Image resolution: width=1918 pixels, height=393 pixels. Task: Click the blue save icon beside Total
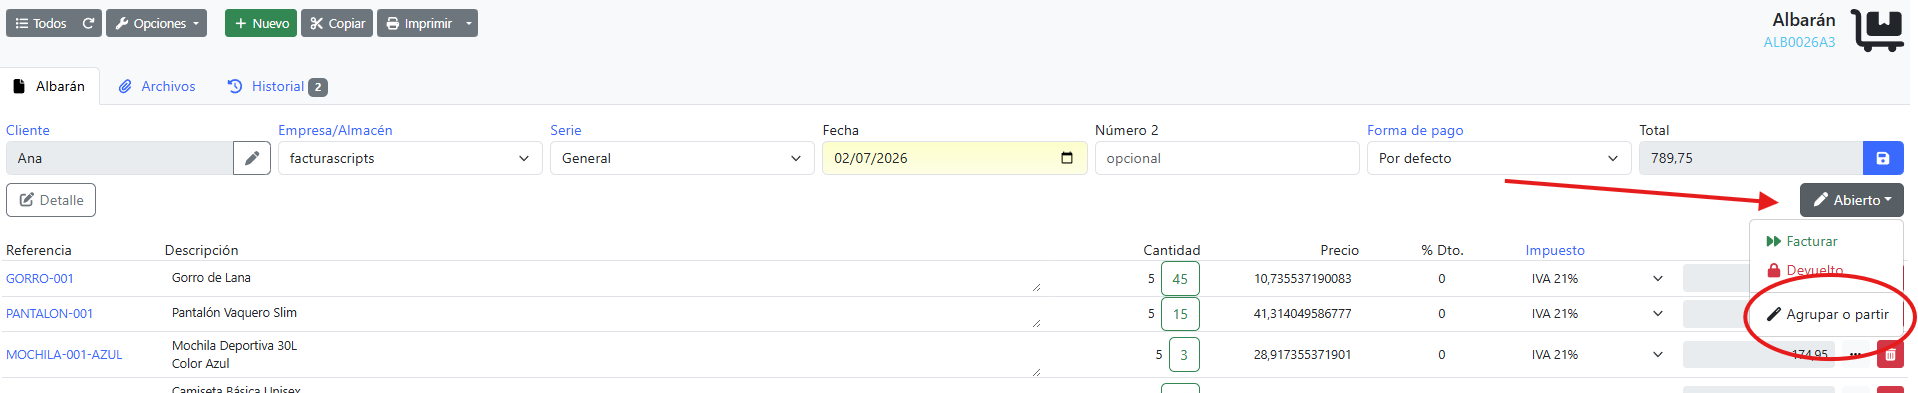(1883, 158)
